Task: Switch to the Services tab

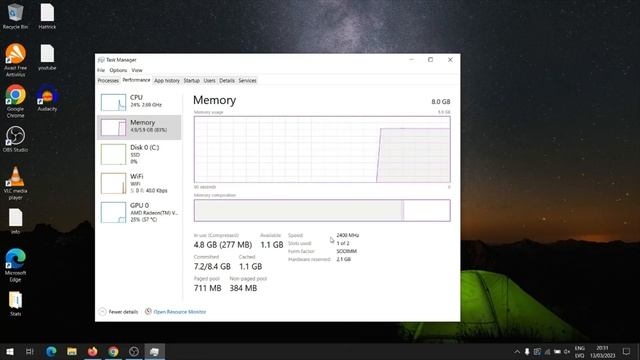Action: tap(247, 80)
